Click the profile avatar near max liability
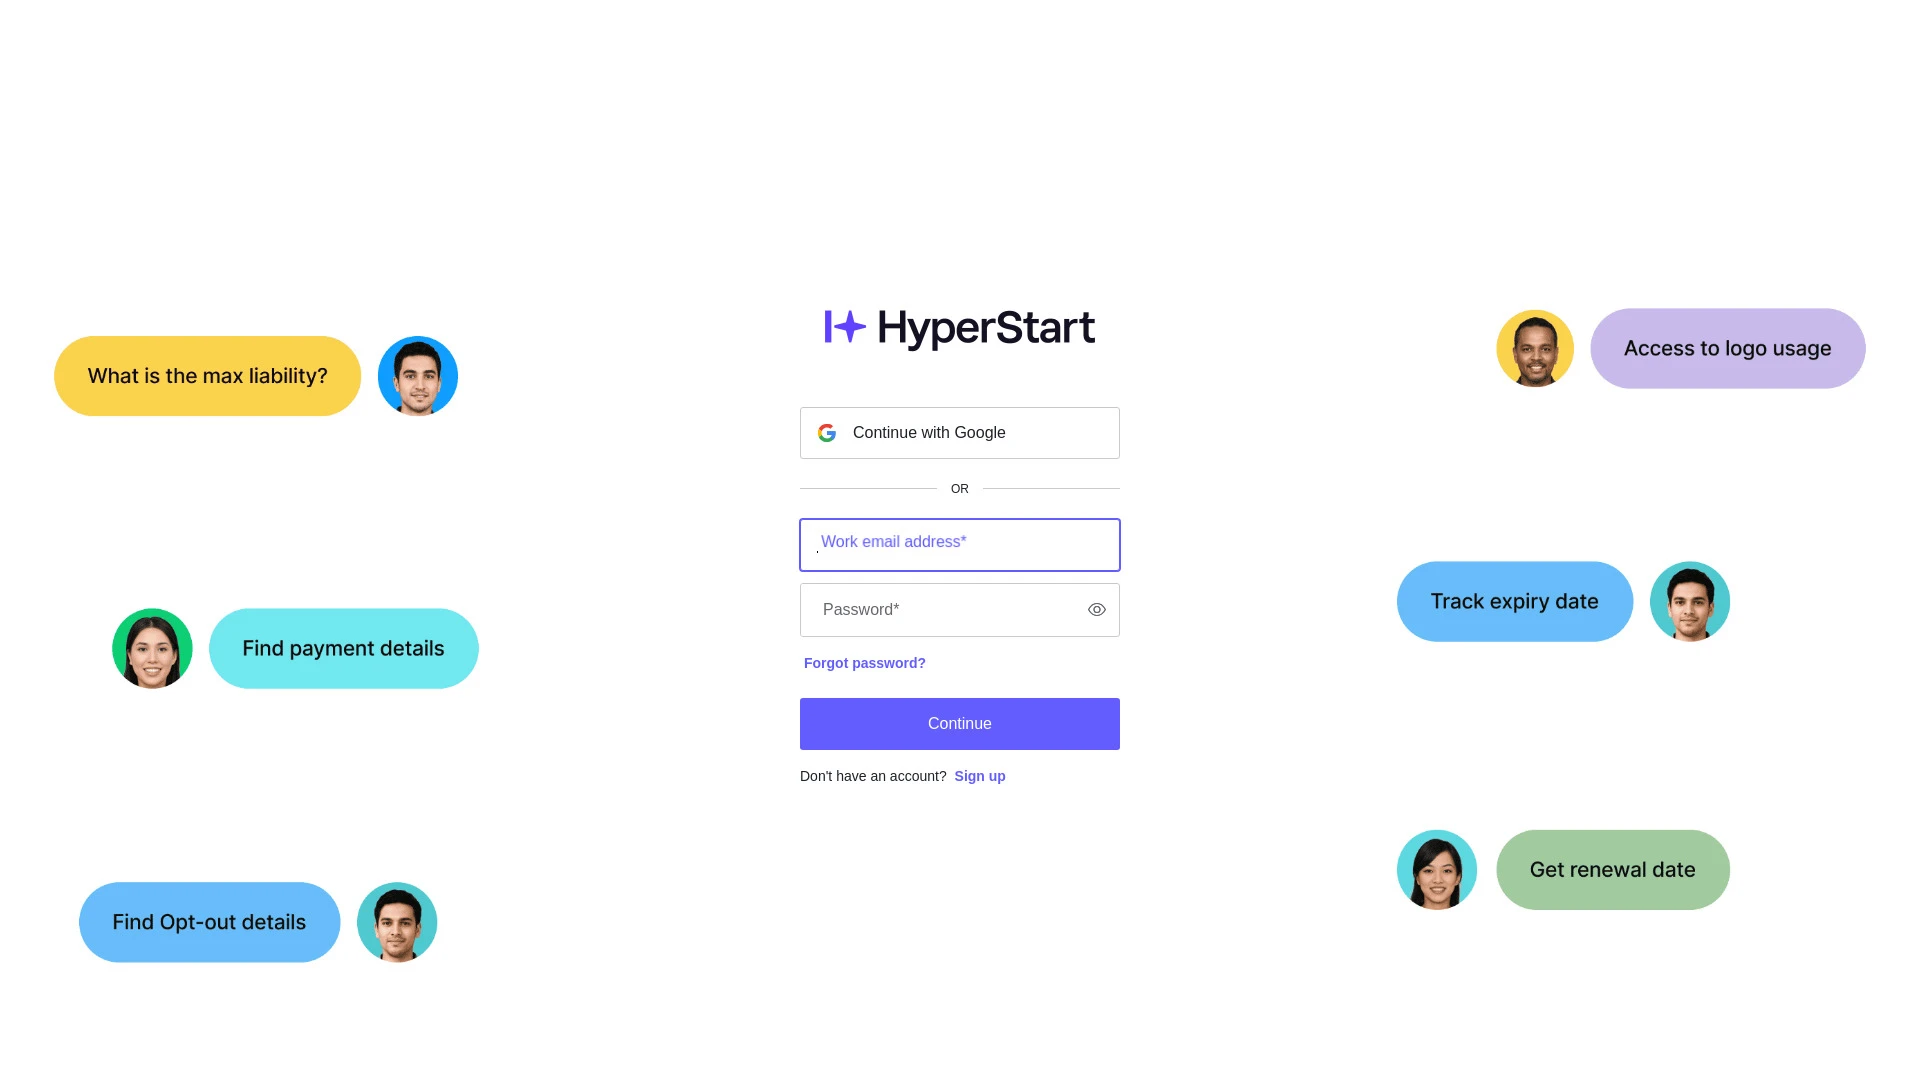Viewport: 1920px width, 1080px height. click(417, 376)
